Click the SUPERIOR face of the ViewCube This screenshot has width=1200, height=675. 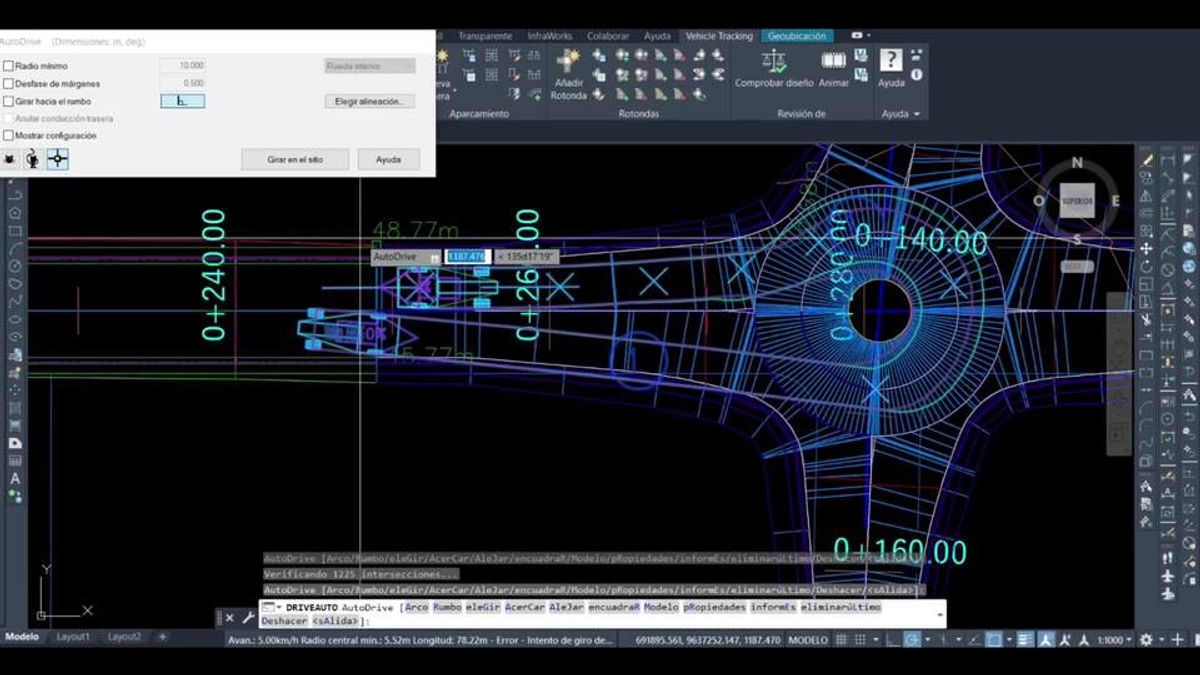[1077, 201]
